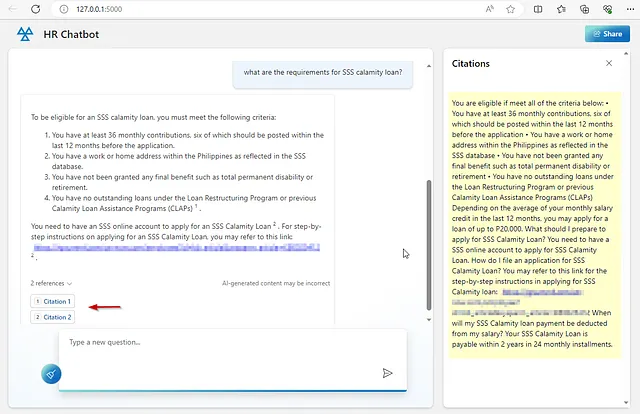The height and width of the screenshot is (414, 640).
Task: Clear chat with the broom icon
Action: pos(51,374)
